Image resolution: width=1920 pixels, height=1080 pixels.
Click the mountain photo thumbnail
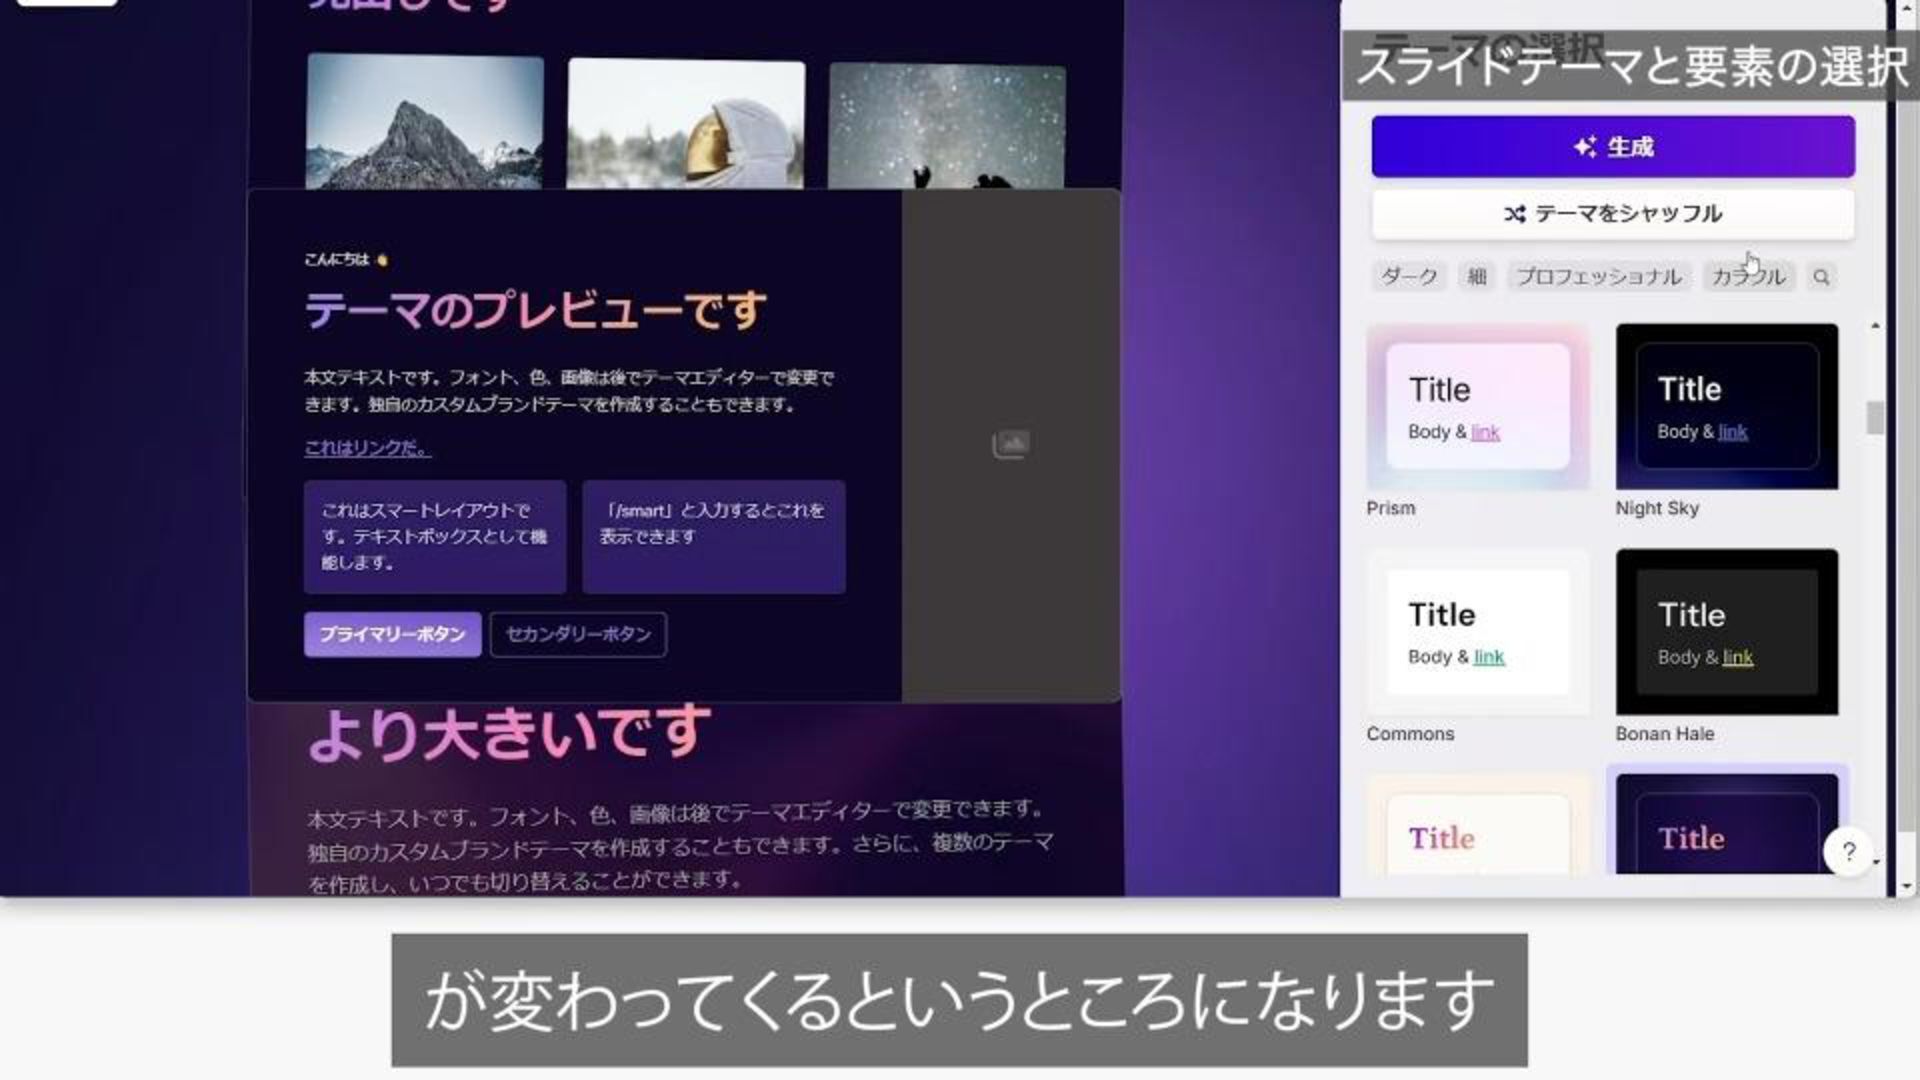(425, 122)
